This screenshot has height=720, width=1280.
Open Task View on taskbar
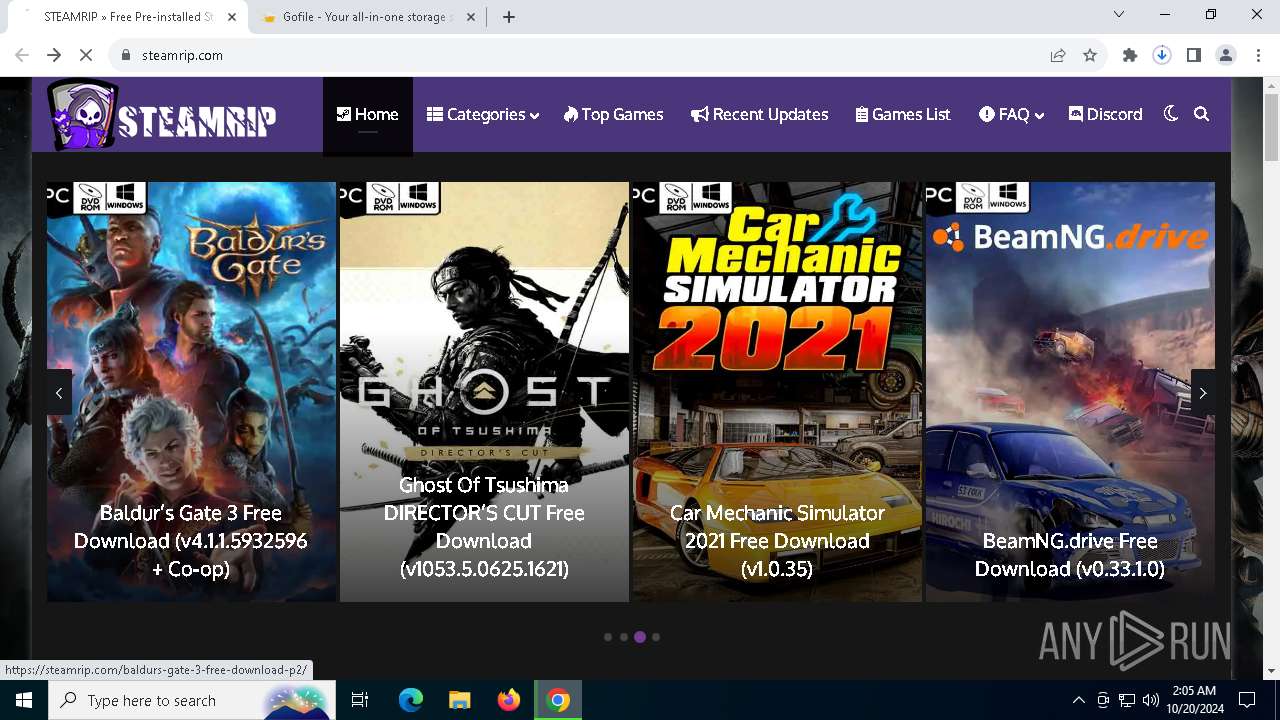[360, 700]
